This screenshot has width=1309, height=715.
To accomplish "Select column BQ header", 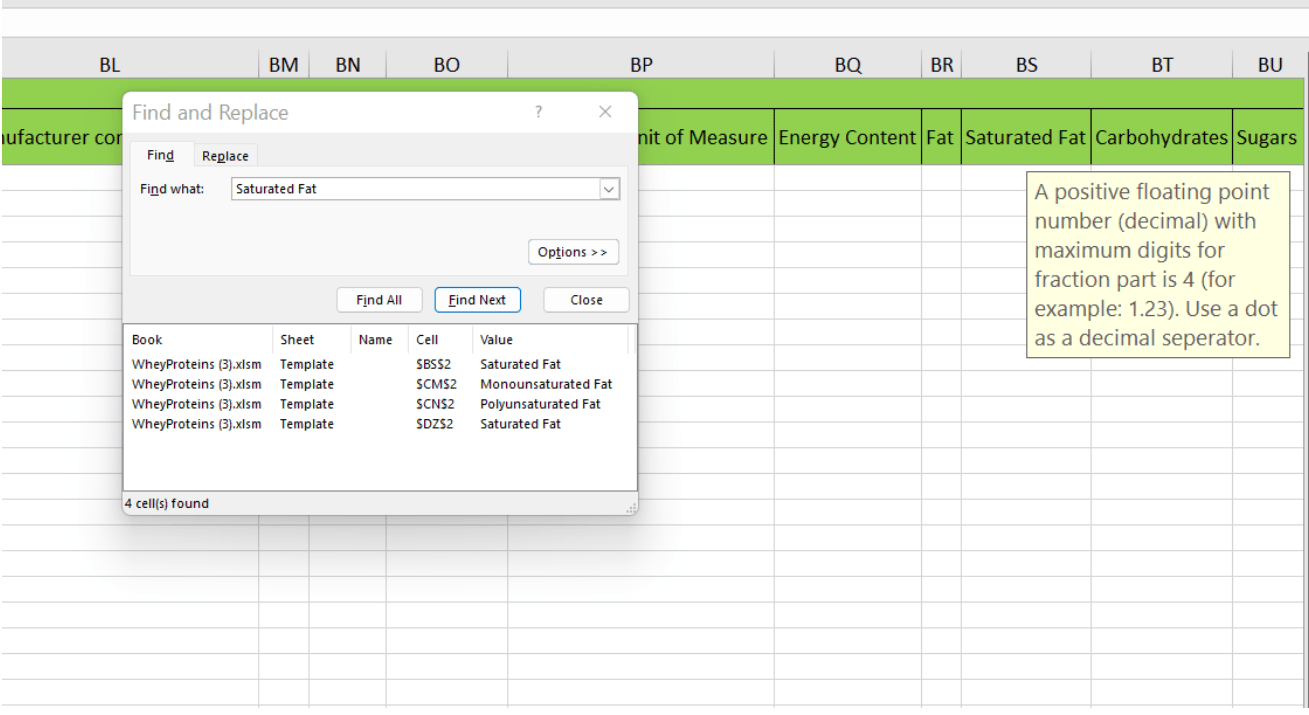I will [x=848, y=65].
